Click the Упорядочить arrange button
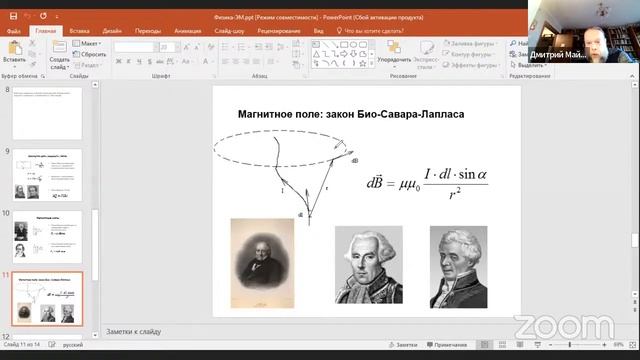 (394, 53)
